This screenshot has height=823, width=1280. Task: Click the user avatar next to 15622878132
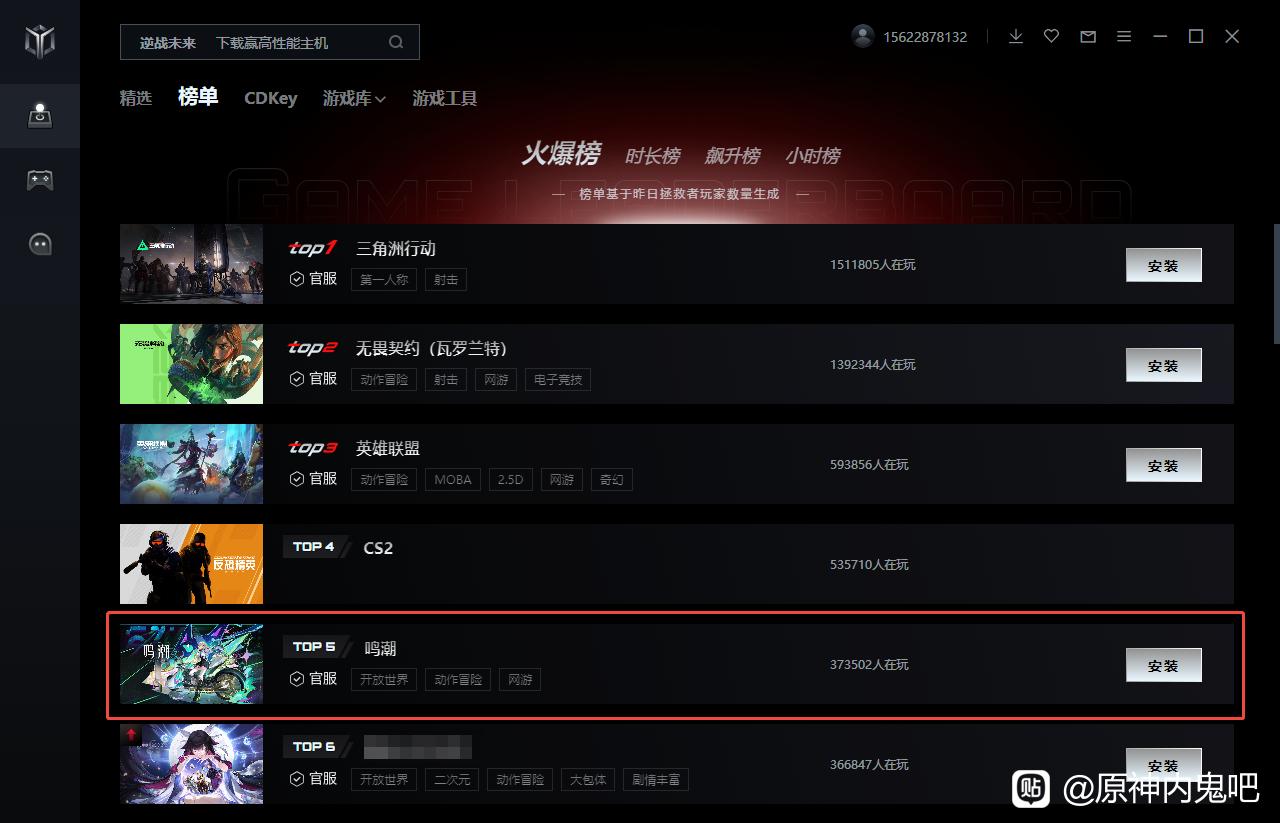(863, 36)
